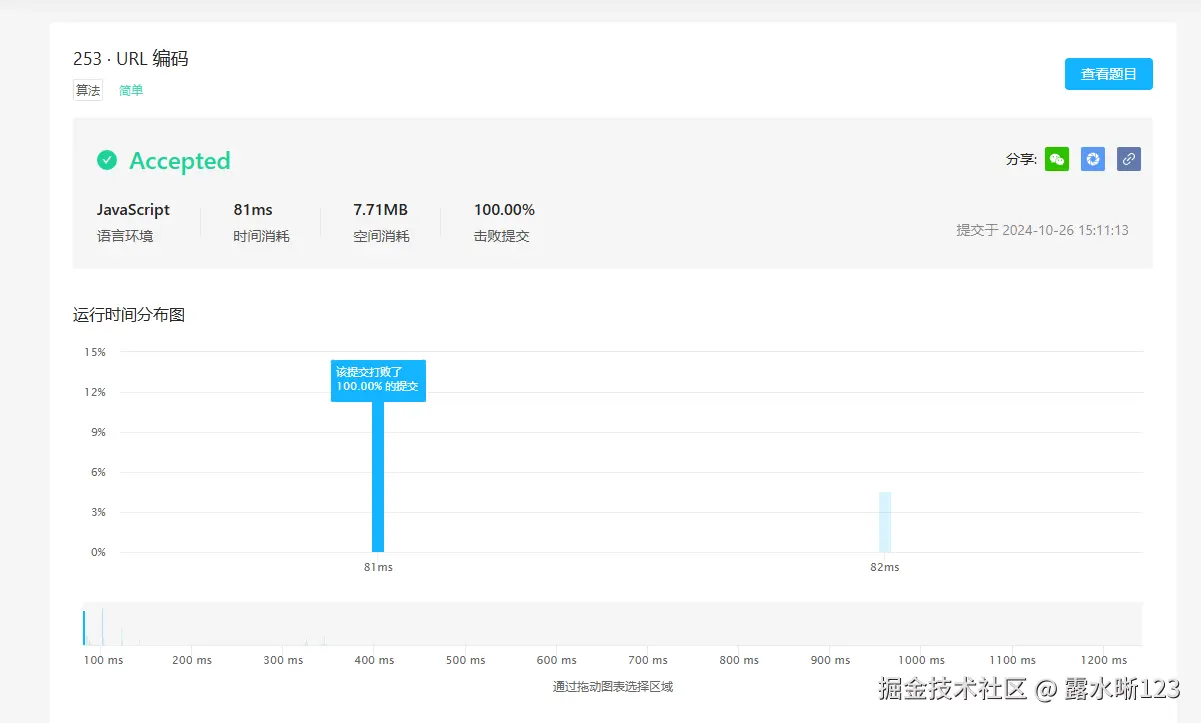Click the 82ms x-axis label
1201x723 pixels.
pyautogui.click(x=885, y=567)
